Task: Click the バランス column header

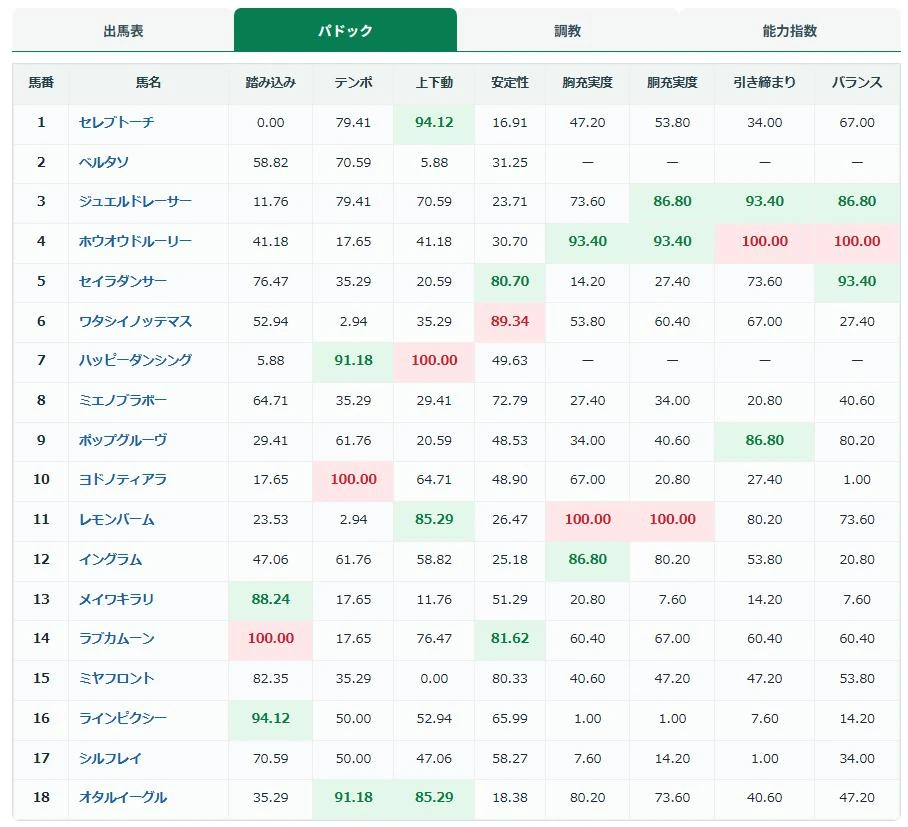Action: coord(857,83)
